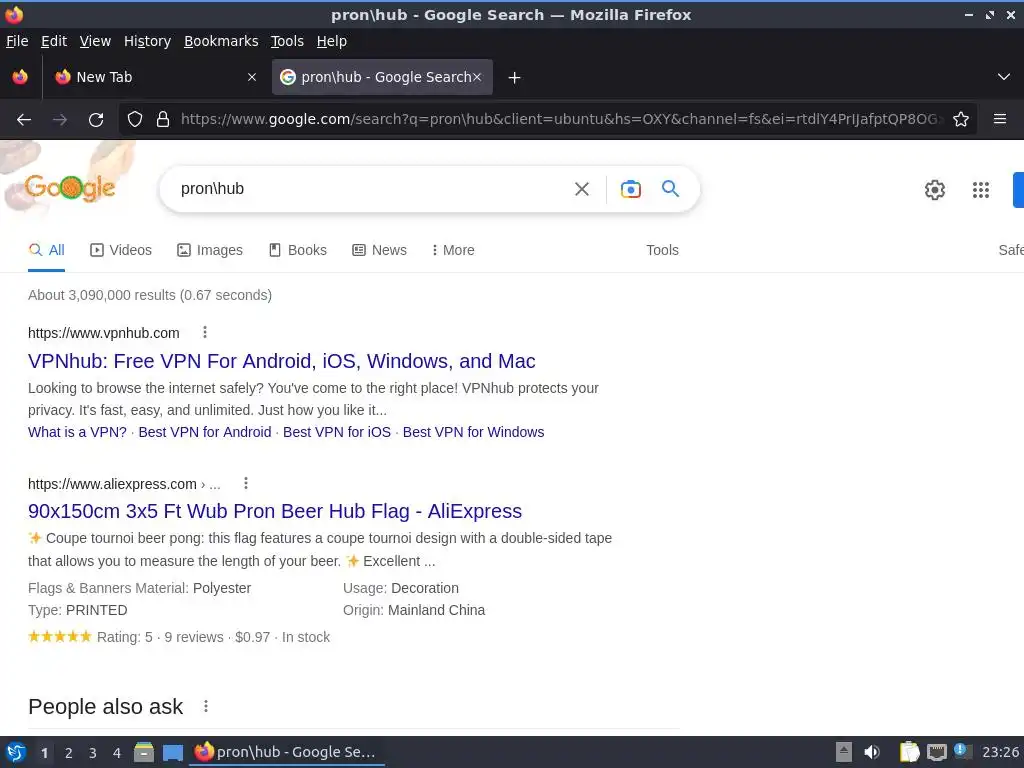This screenshot has height=768, width=1024.
Task: Click into the Google search input
Action: tap(369, 189)
